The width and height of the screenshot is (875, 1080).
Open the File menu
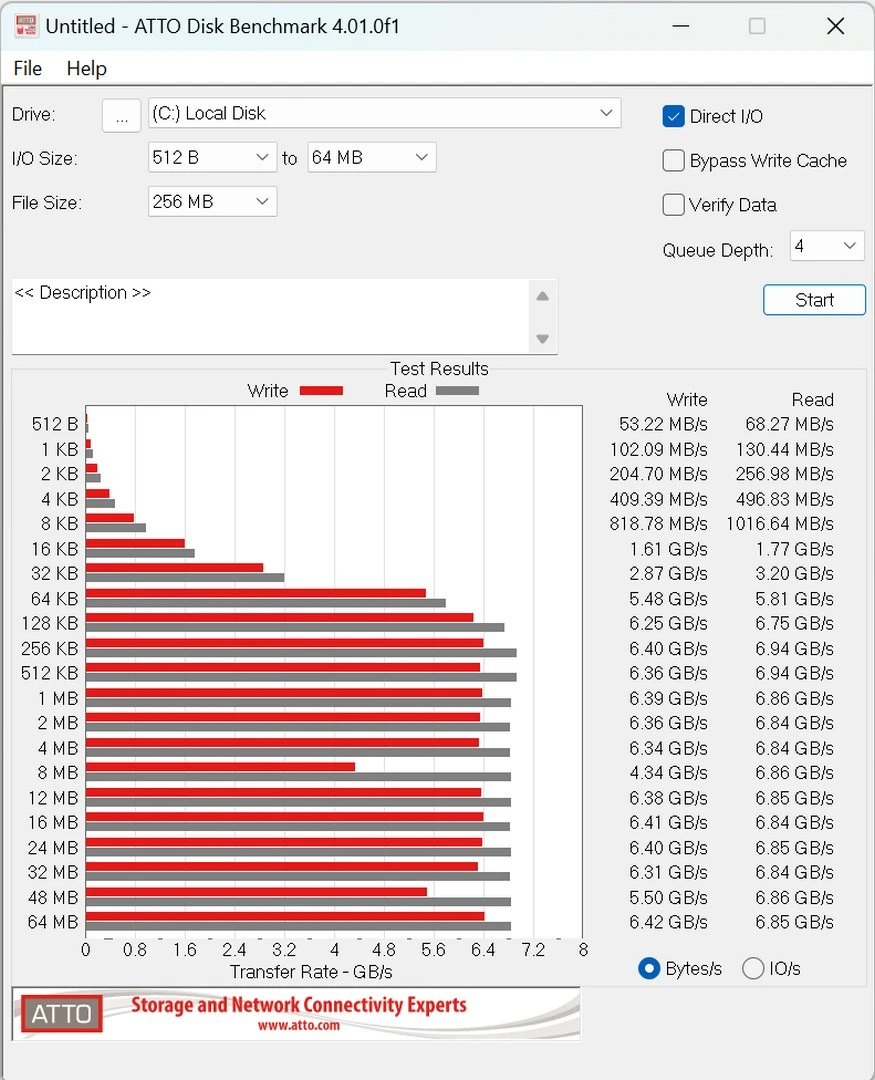(x=28, y=68)
